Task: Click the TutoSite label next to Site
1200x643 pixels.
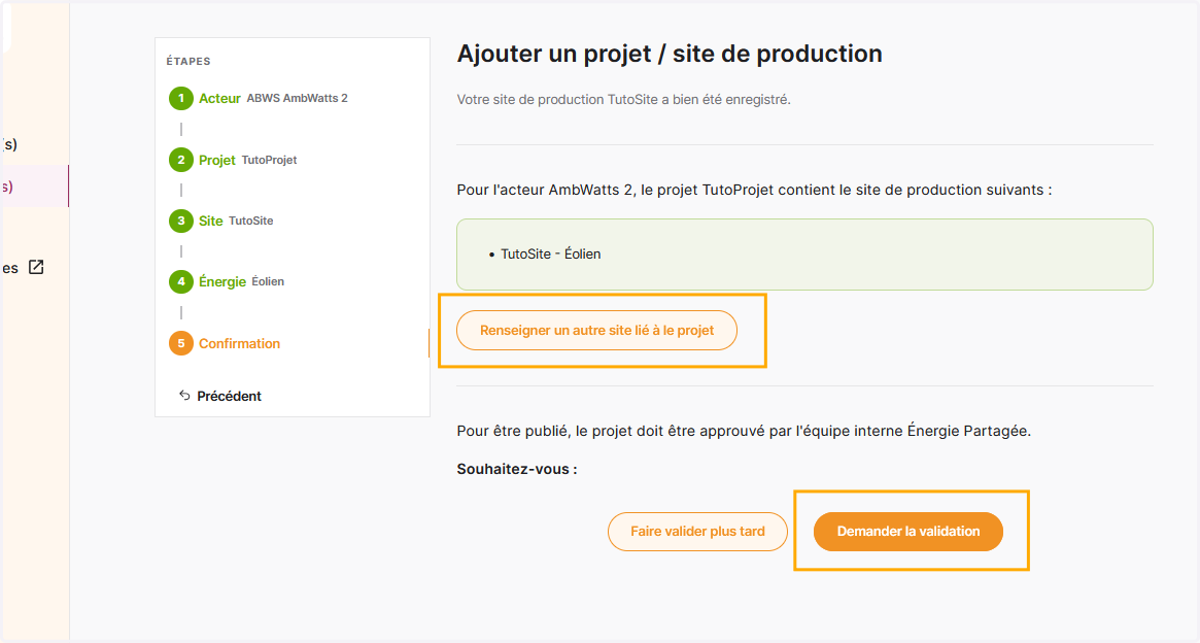Action: pyautogui.click(x=251, y=221)
